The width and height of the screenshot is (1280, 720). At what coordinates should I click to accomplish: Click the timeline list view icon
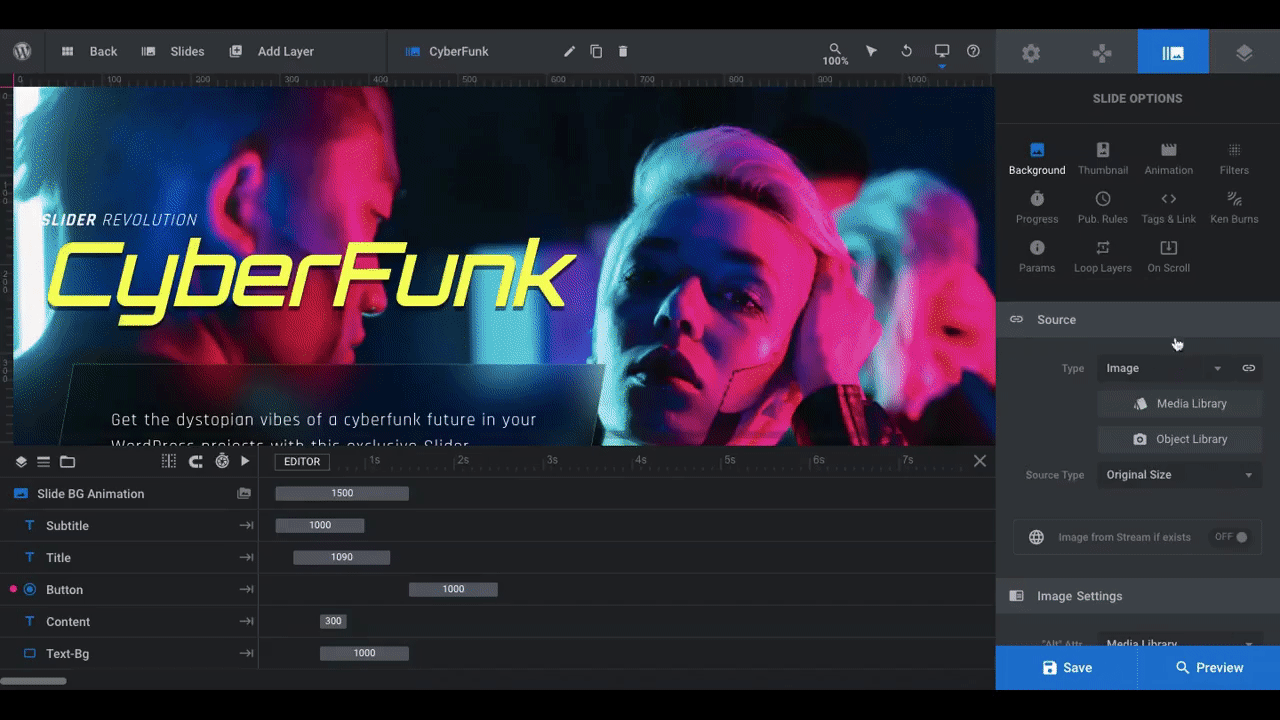click(43, 462)
